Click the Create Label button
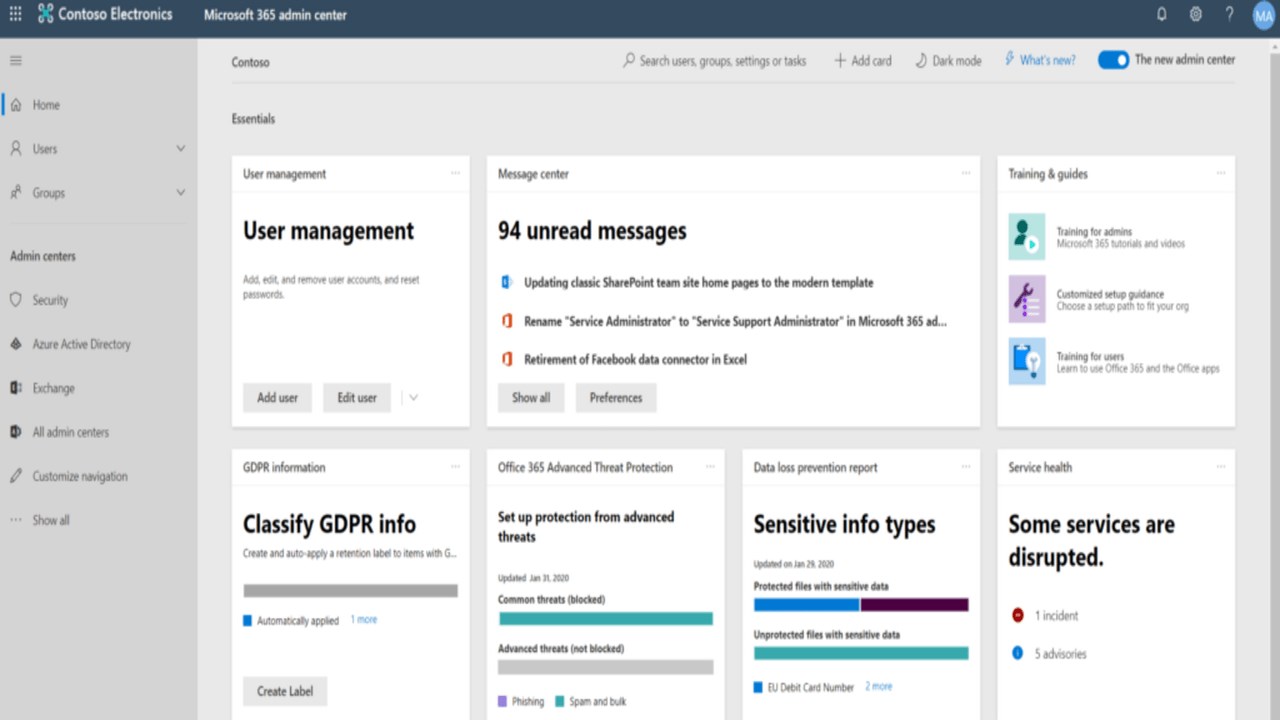1280x720 pixels. pos(285,691)
